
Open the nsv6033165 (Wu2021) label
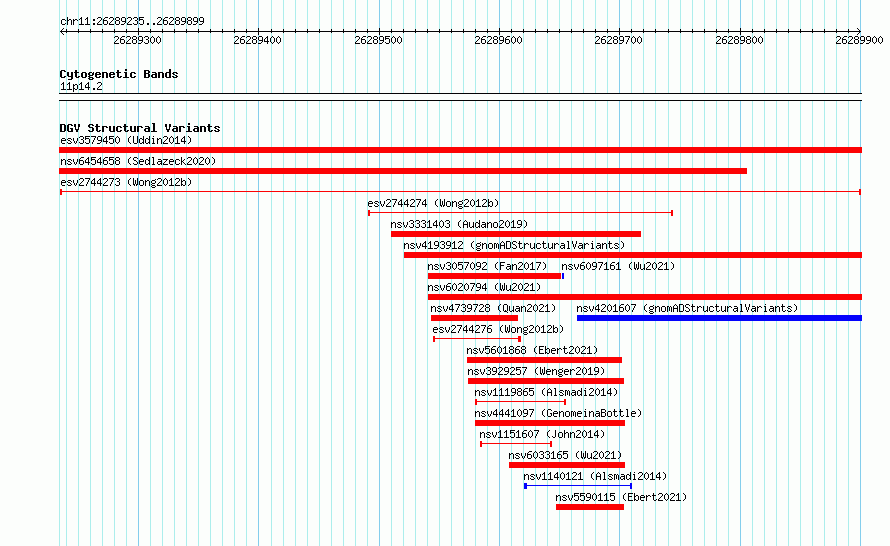click(x=565, y=455)
